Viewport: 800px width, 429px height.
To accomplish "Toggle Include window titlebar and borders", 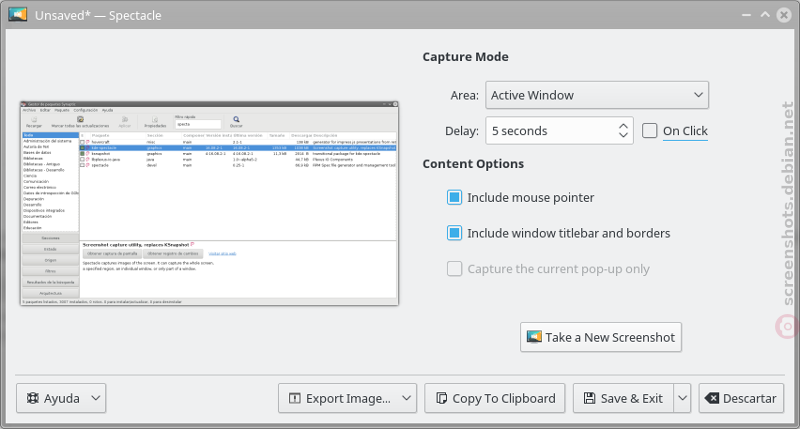I will coord(454,233).
